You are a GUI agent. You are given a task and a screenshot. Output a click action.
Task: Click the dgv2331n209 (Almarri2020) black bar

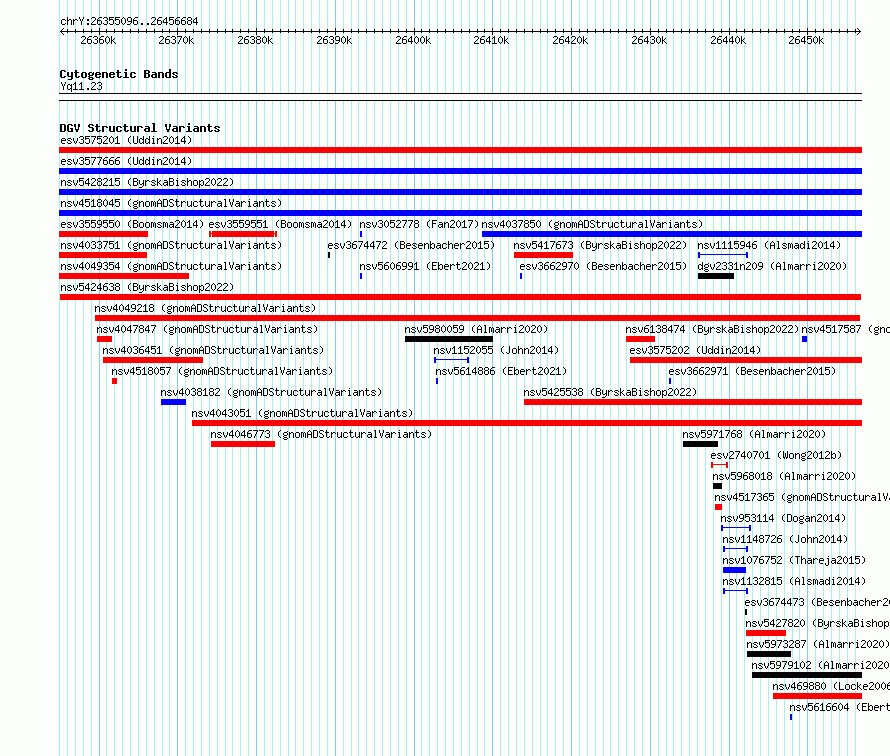pos(716,276)
